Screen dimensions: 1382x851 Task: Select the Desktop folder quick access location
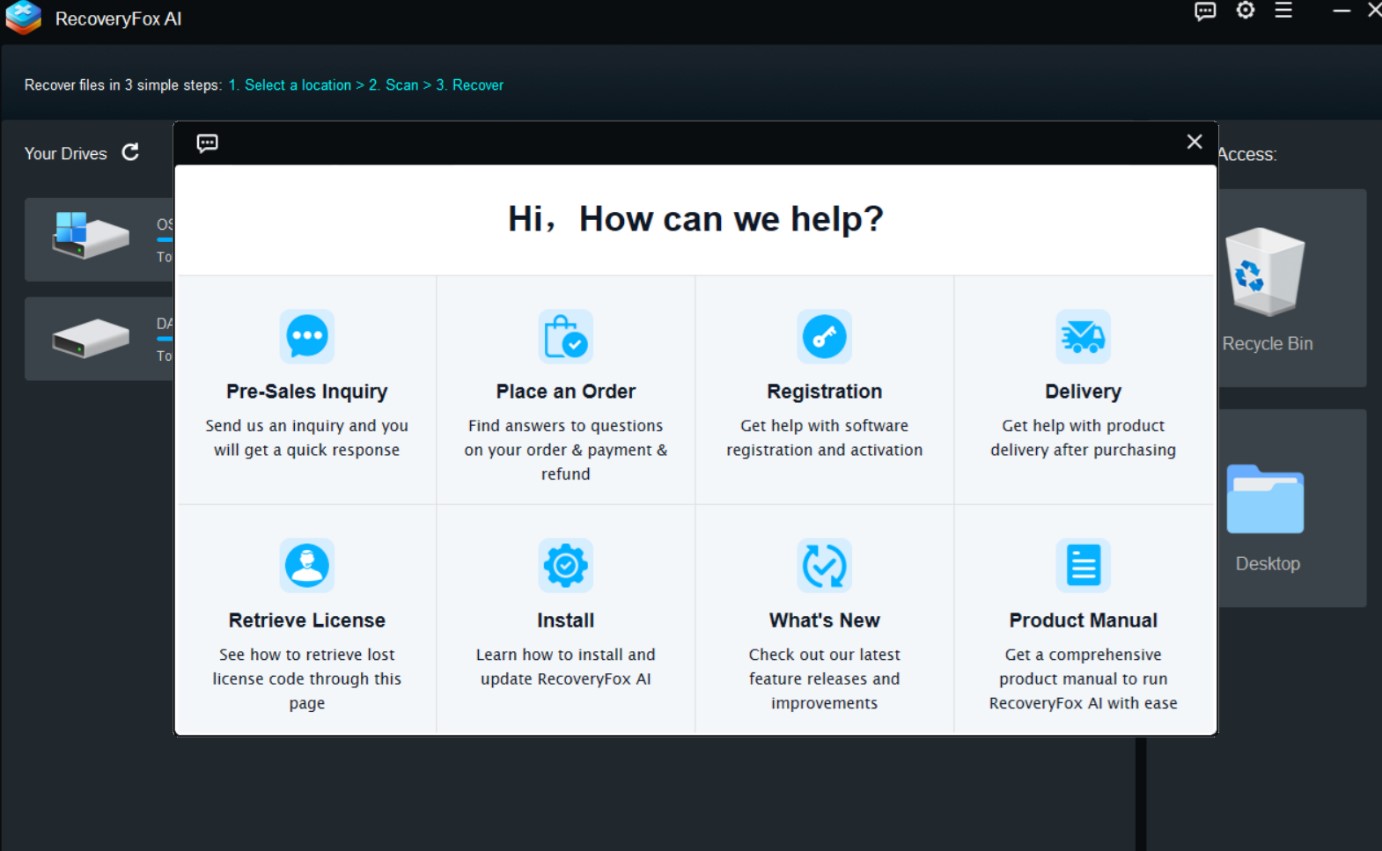1266,508
